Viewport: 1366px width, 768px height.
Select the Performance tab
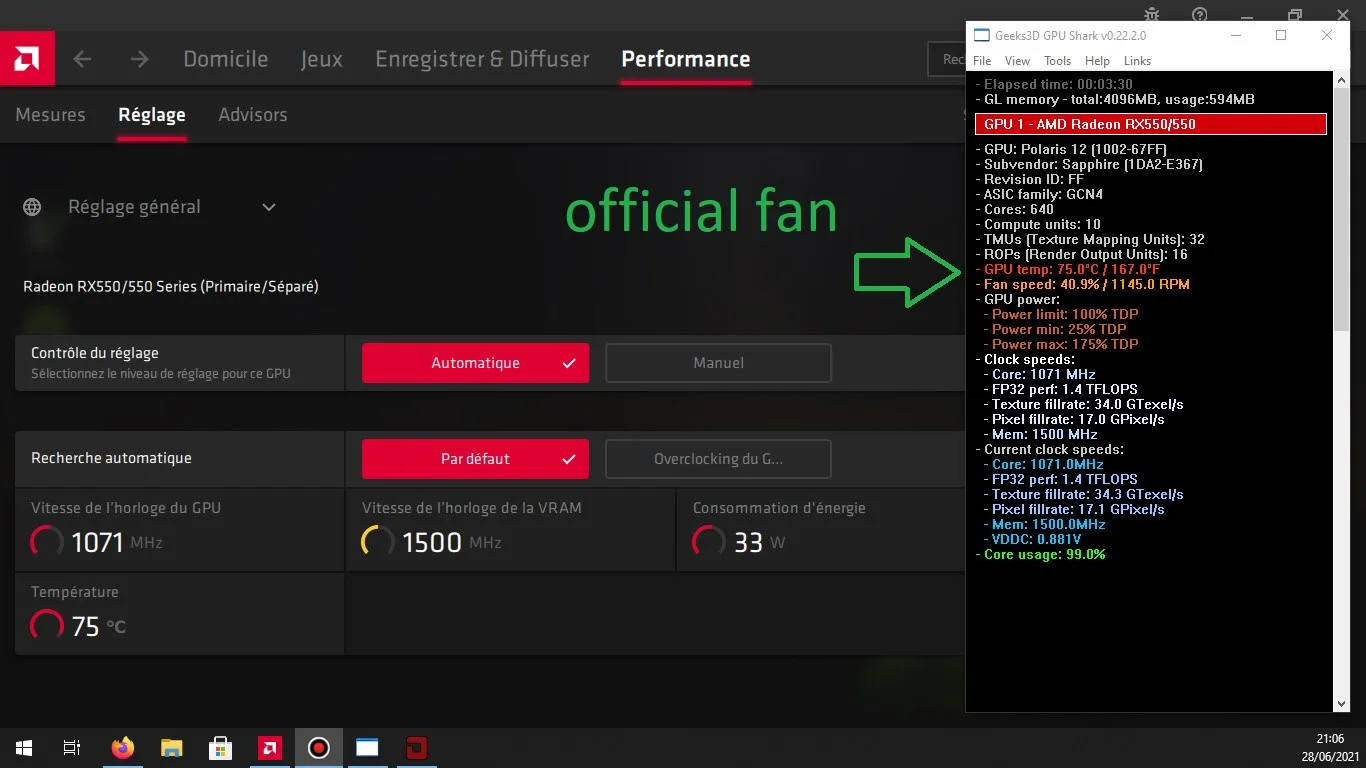[686, 59]
